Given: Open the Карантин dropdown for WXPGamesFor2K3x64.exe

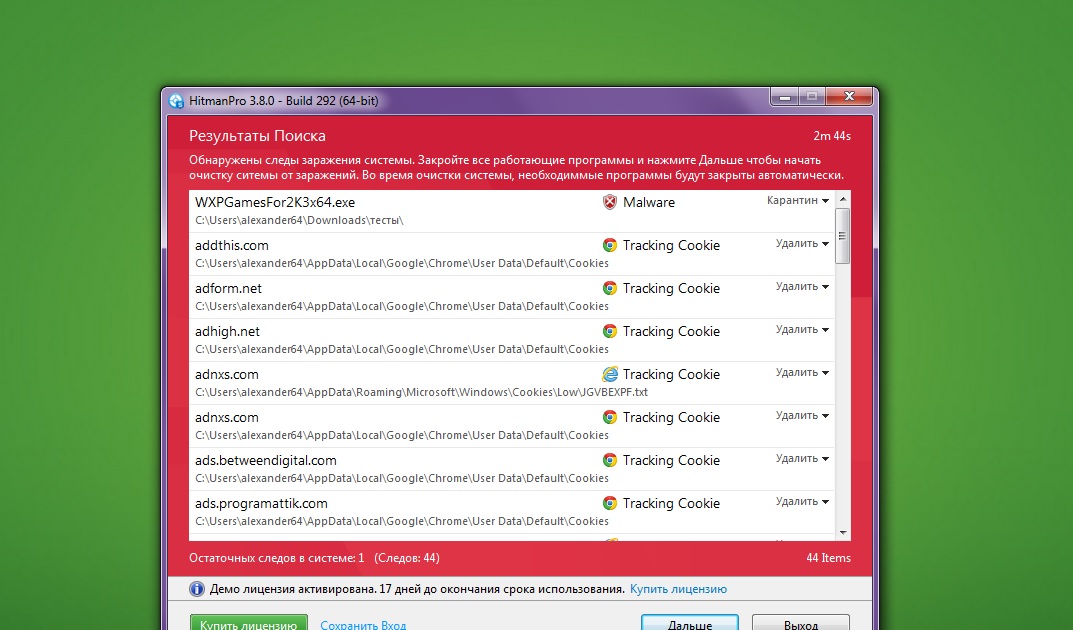Looking at the screenshot, I should coord(798,200).
